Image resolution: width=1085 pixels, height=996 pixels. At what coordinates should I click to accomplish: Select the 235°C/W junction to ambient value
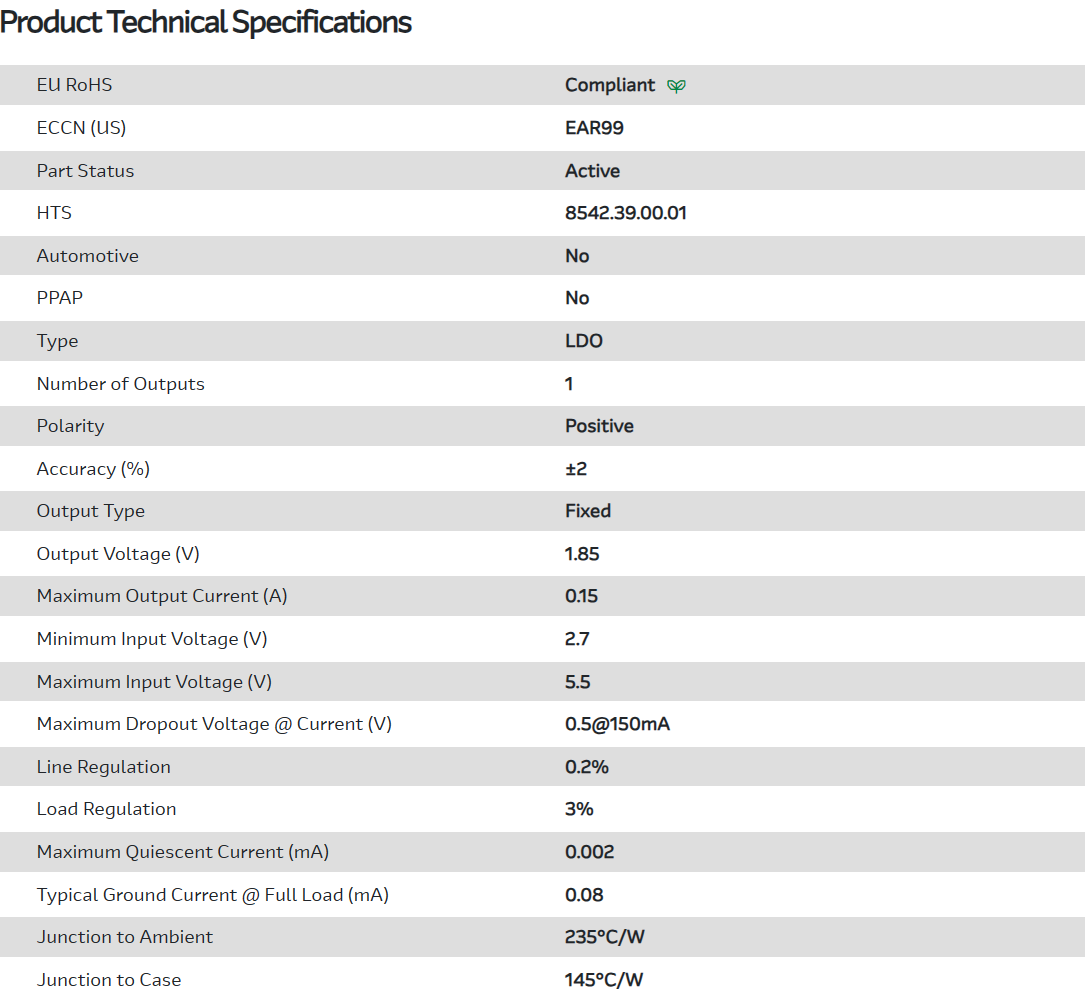(604, 937)
